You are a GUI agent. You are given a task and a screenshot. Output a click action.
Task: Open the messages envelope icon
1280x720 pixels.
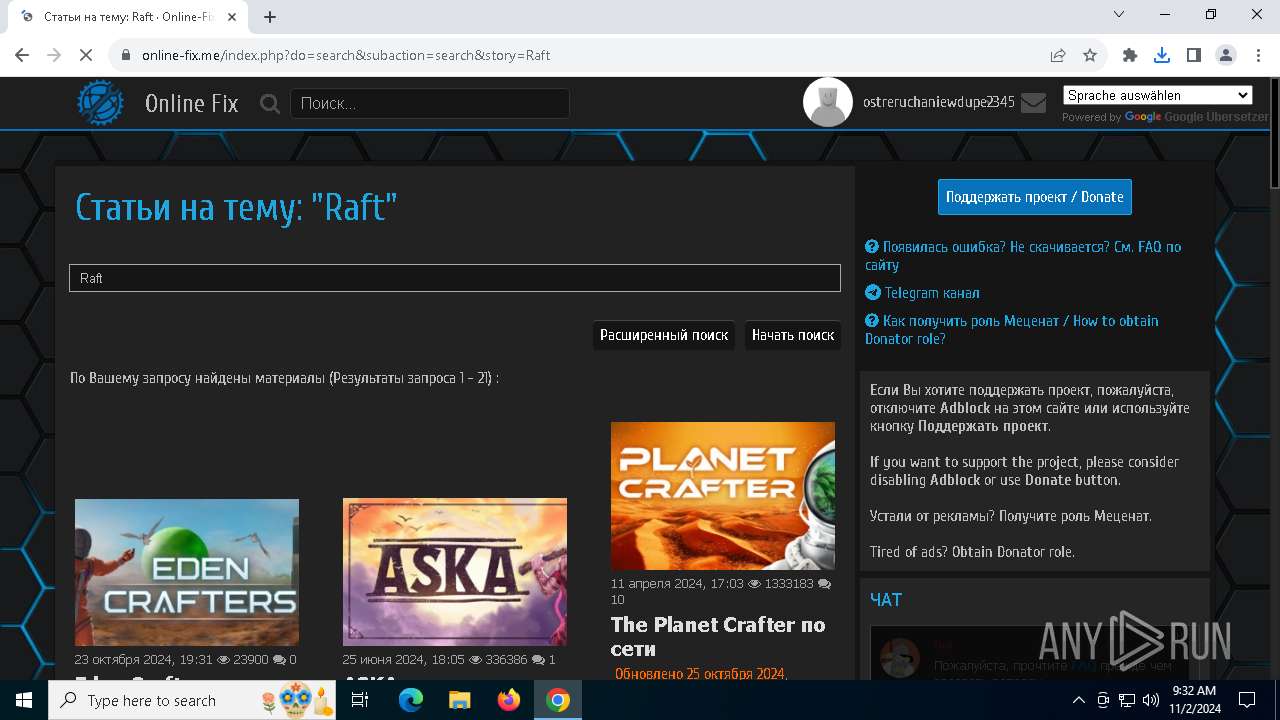1034,103
